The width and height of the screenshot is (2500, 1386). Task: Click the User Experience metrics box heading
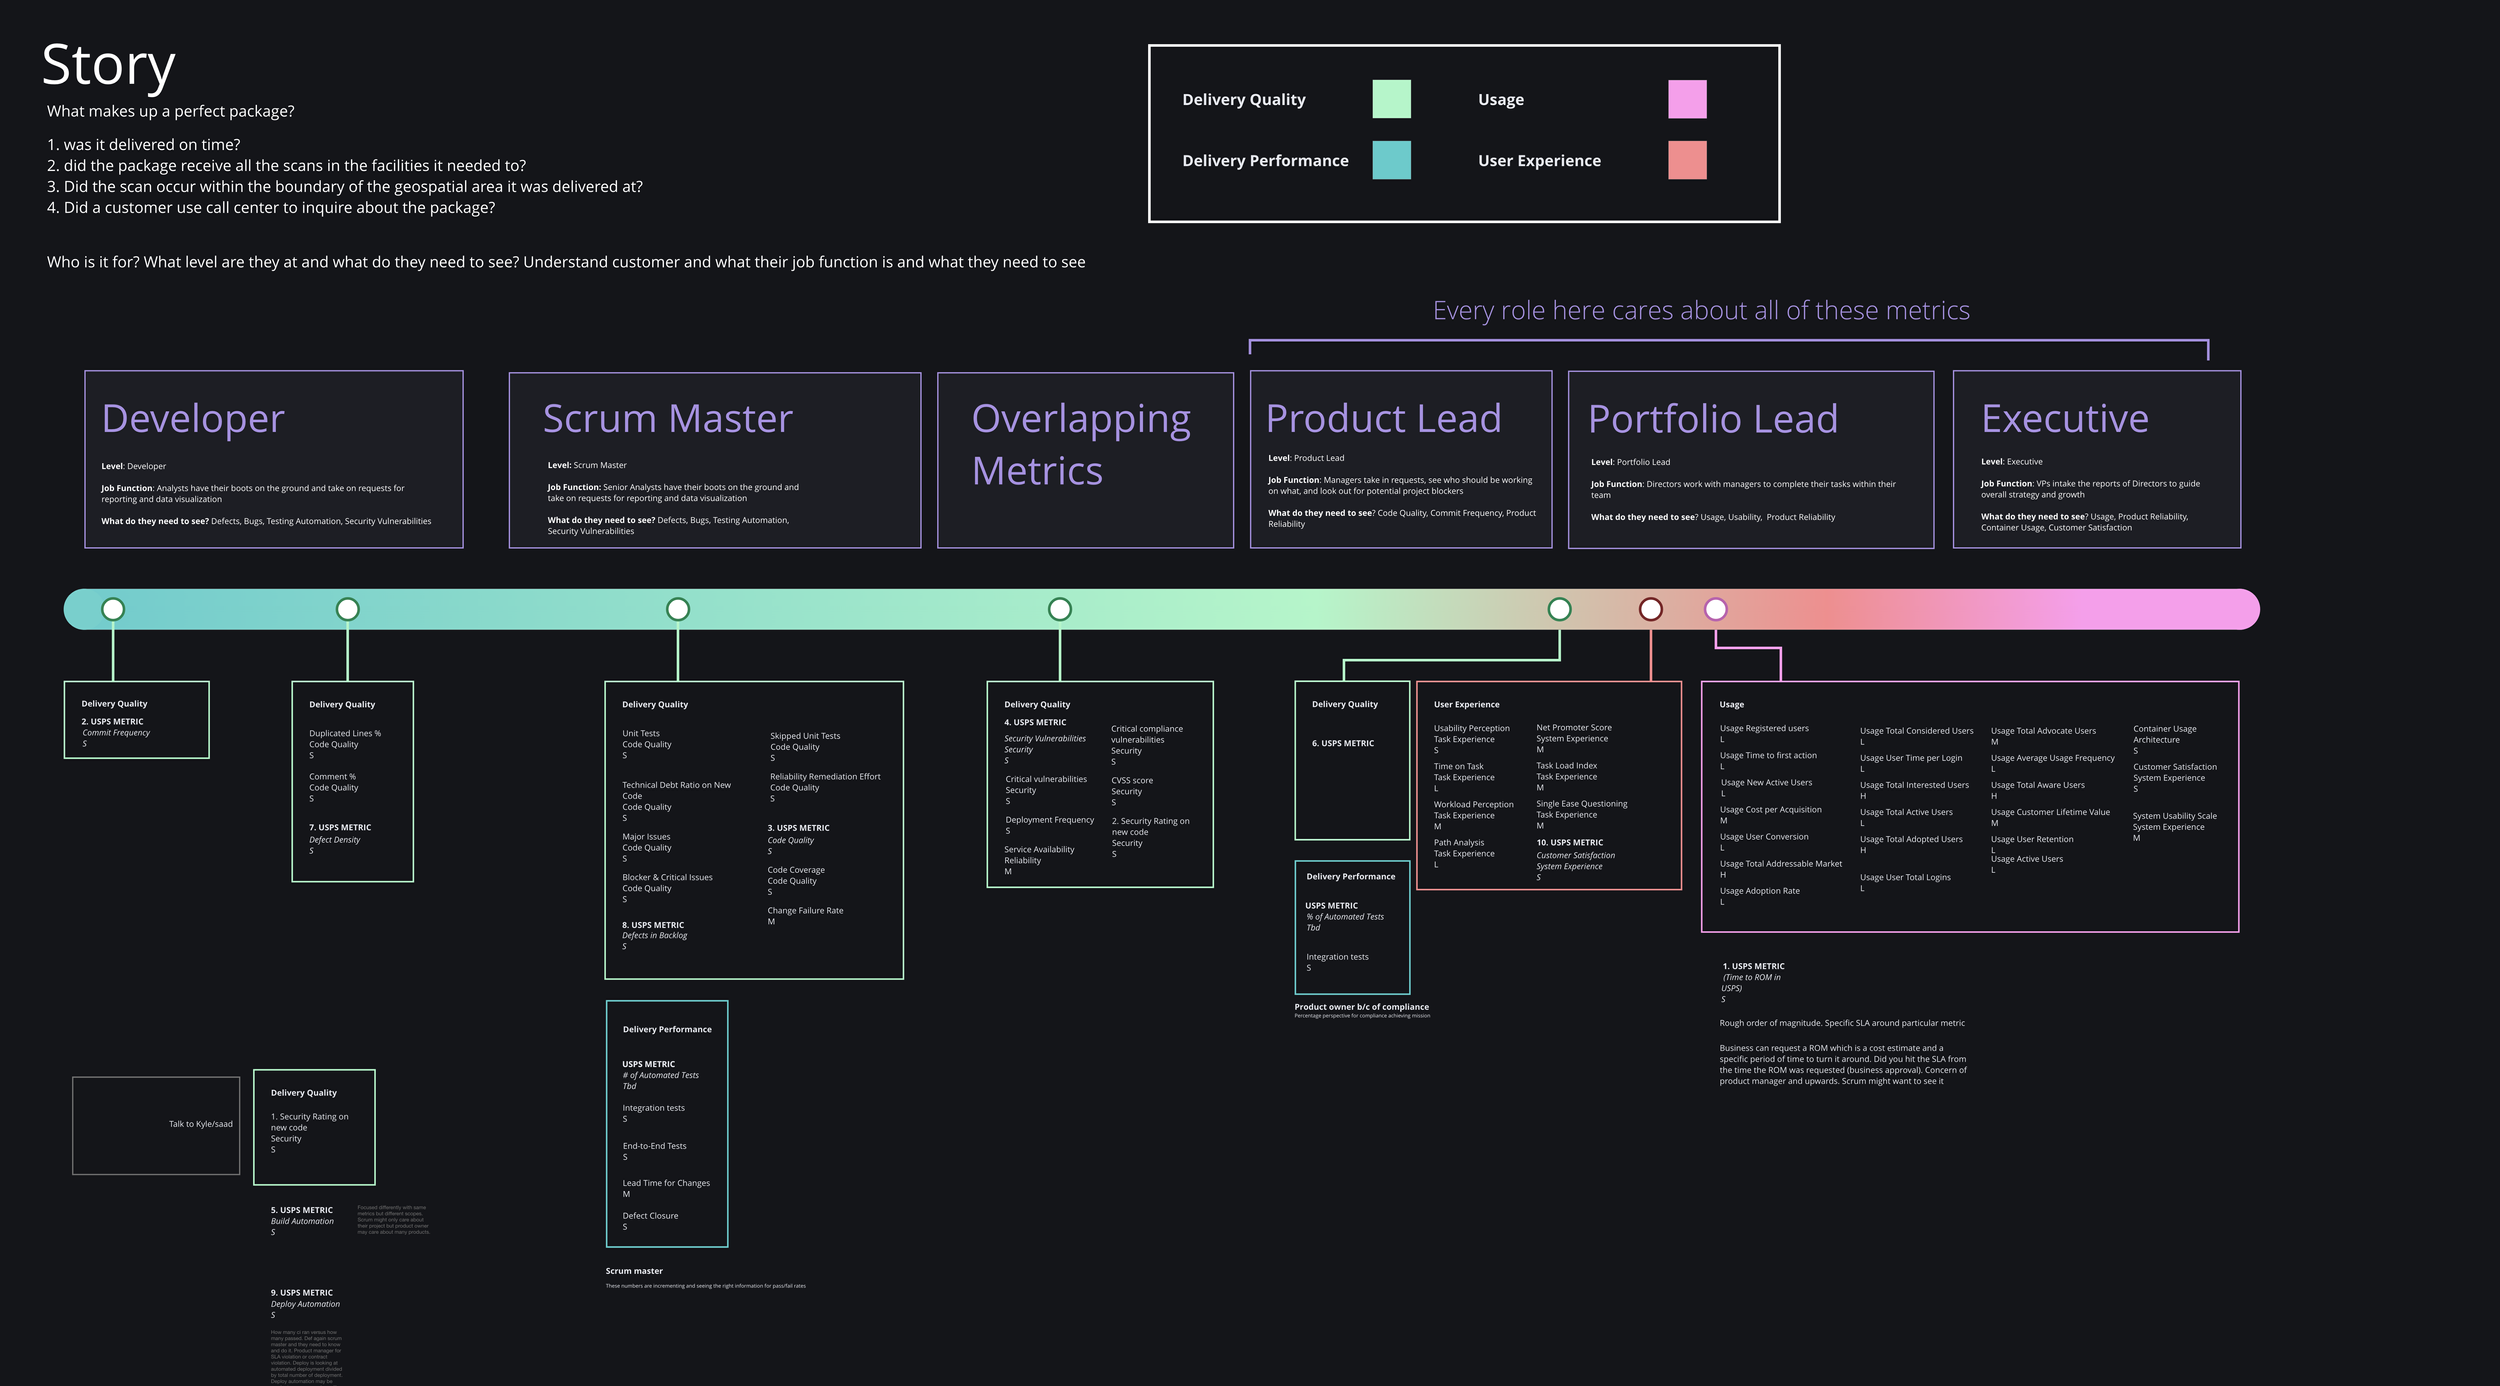[1466, 705]
